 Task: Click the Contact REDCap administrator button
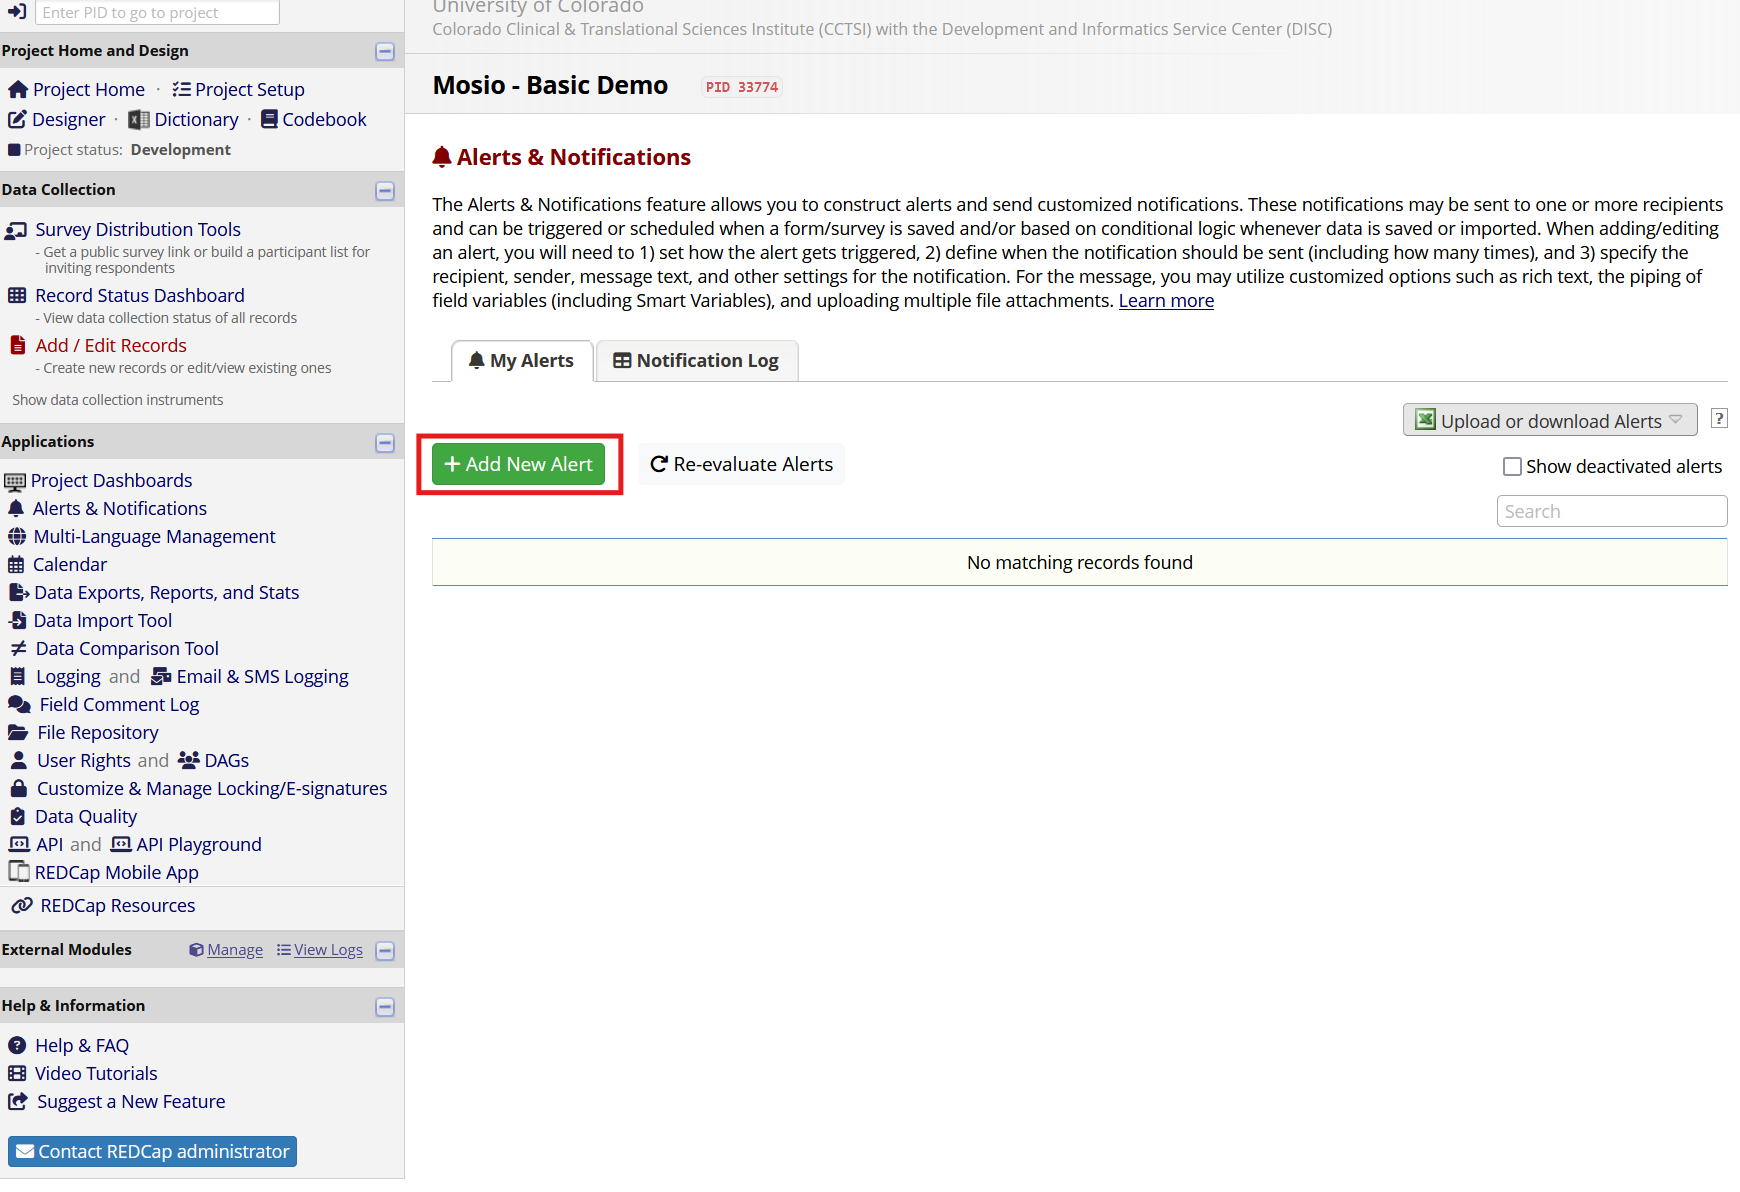coord(152,1151)
